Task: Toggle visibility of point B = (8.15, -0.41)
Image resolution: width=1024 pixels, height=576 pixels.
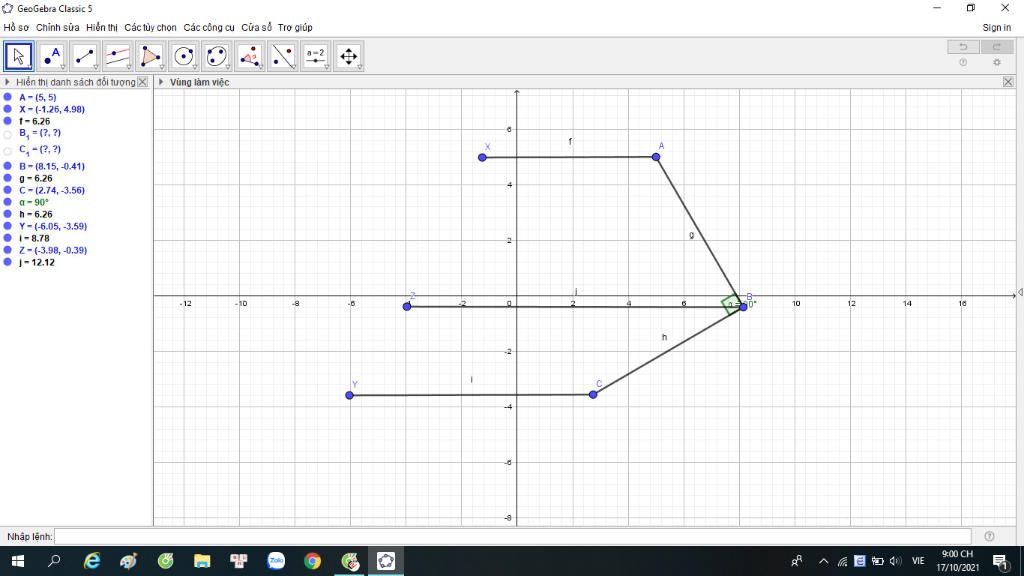Action: pos(8,166)
